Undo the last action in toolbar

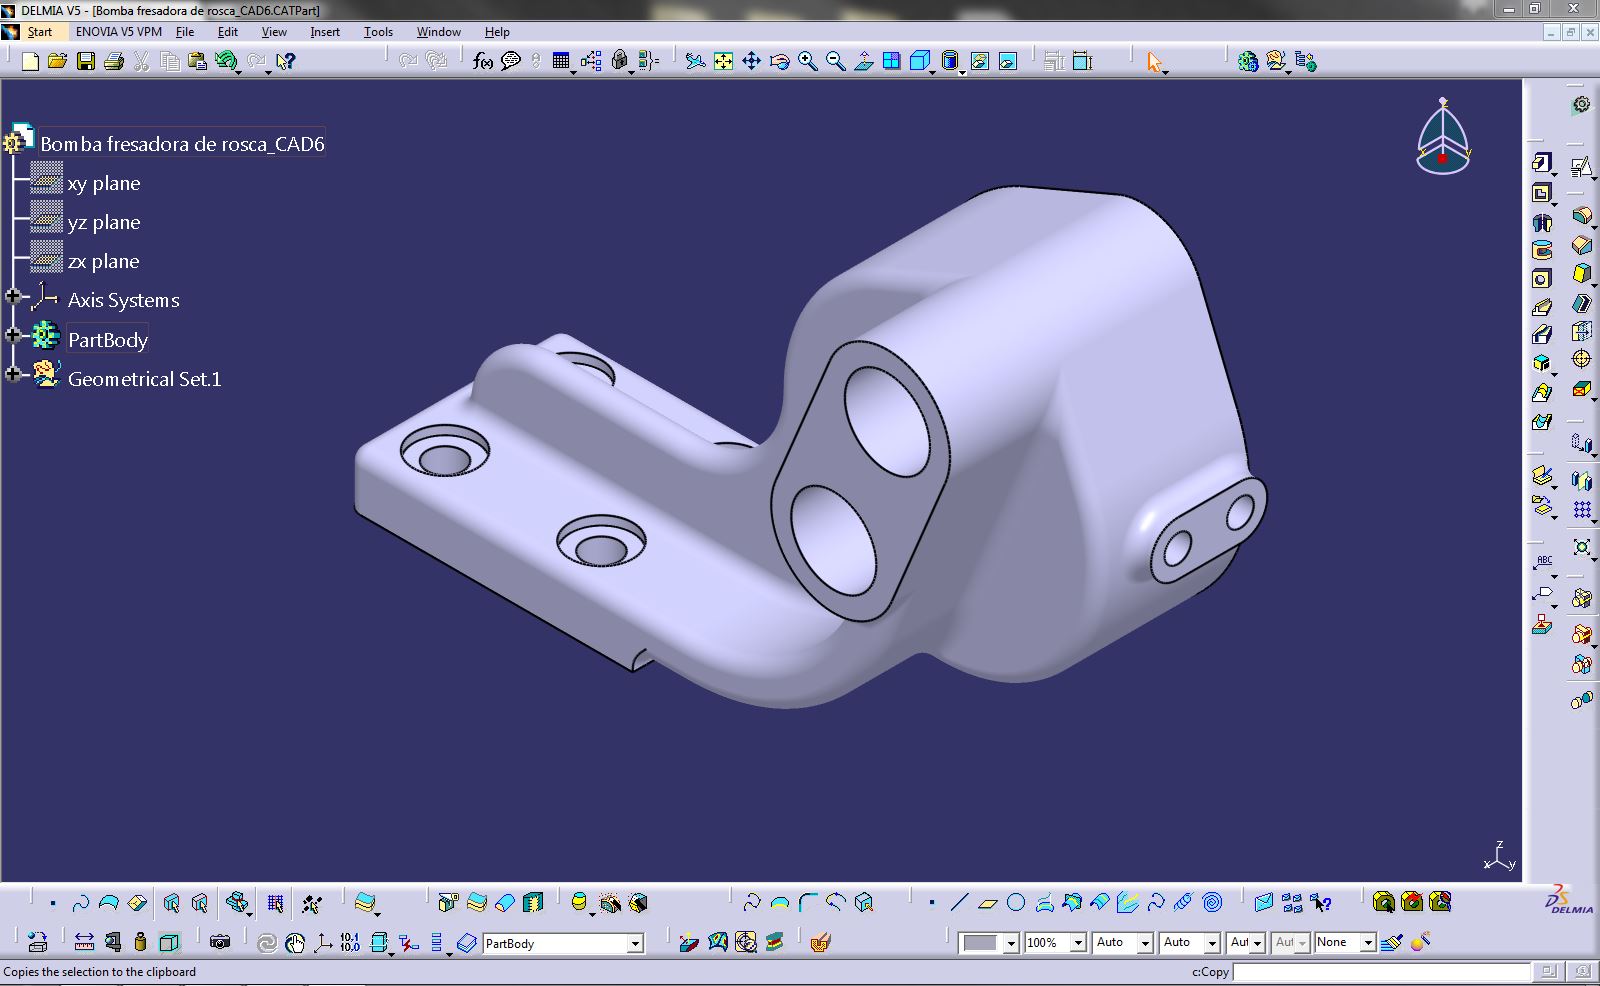pyautogui.click(x=226, y=62)
